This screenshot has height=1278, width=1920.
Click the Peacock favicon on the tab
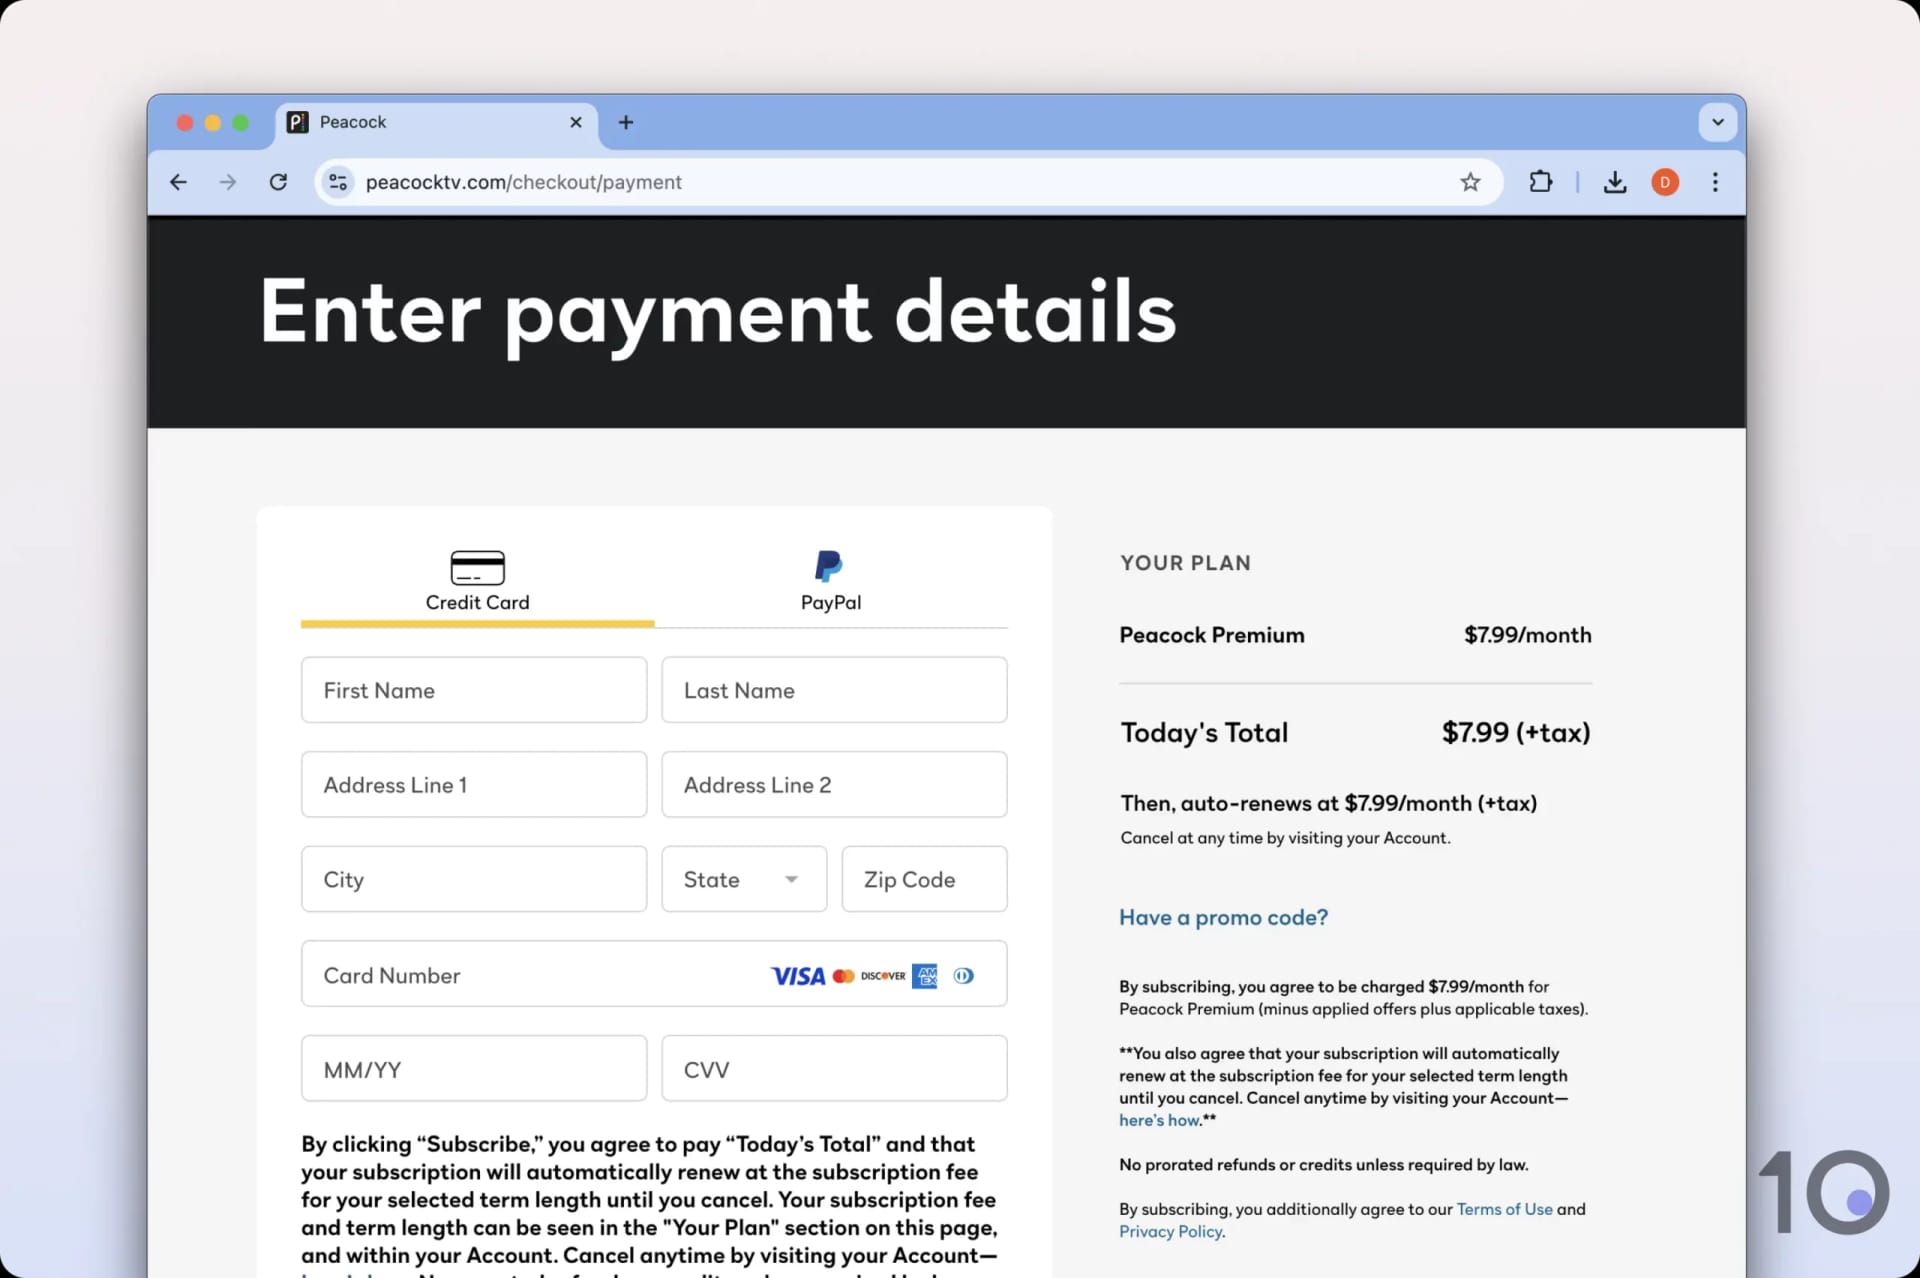(x=298, y=122)
